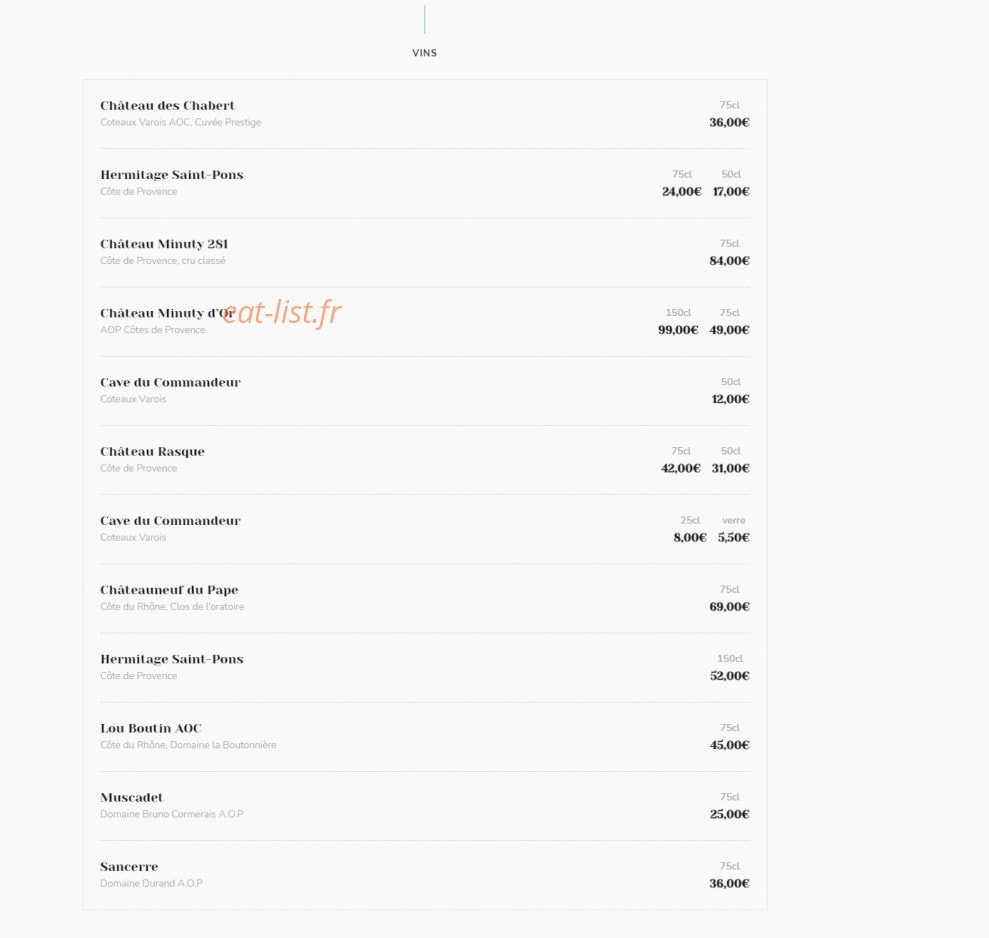Choose the 17,00€ 50cl Hermitage Saint-Pons price

point(731,192)
